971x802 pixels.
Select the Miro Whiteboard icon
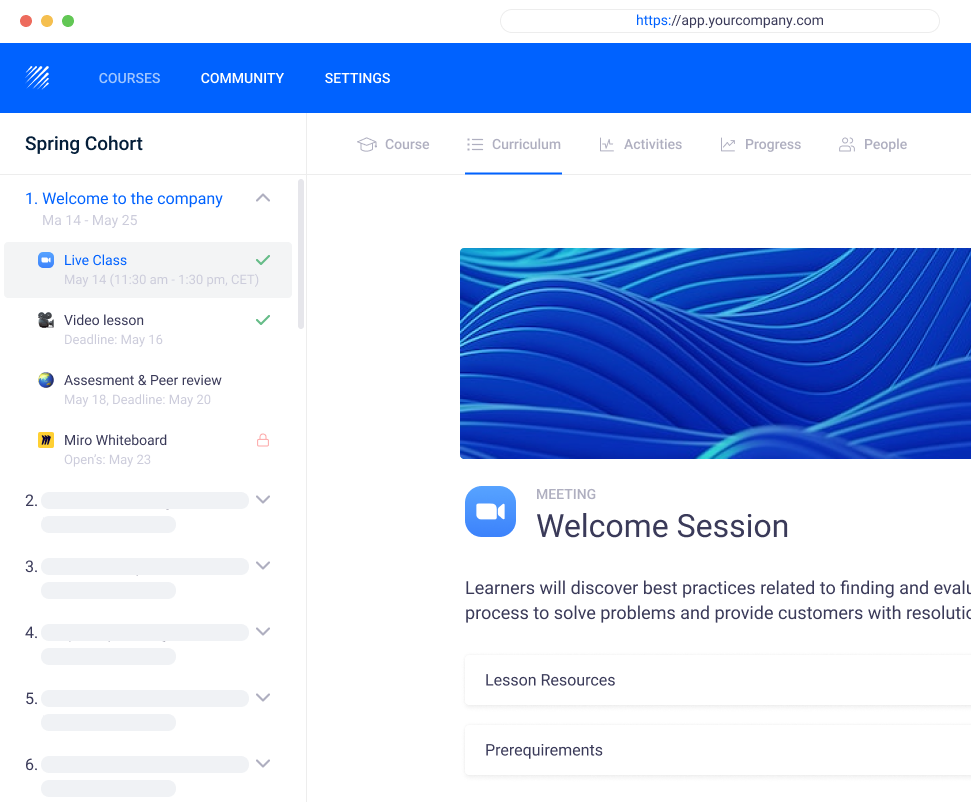46,440
